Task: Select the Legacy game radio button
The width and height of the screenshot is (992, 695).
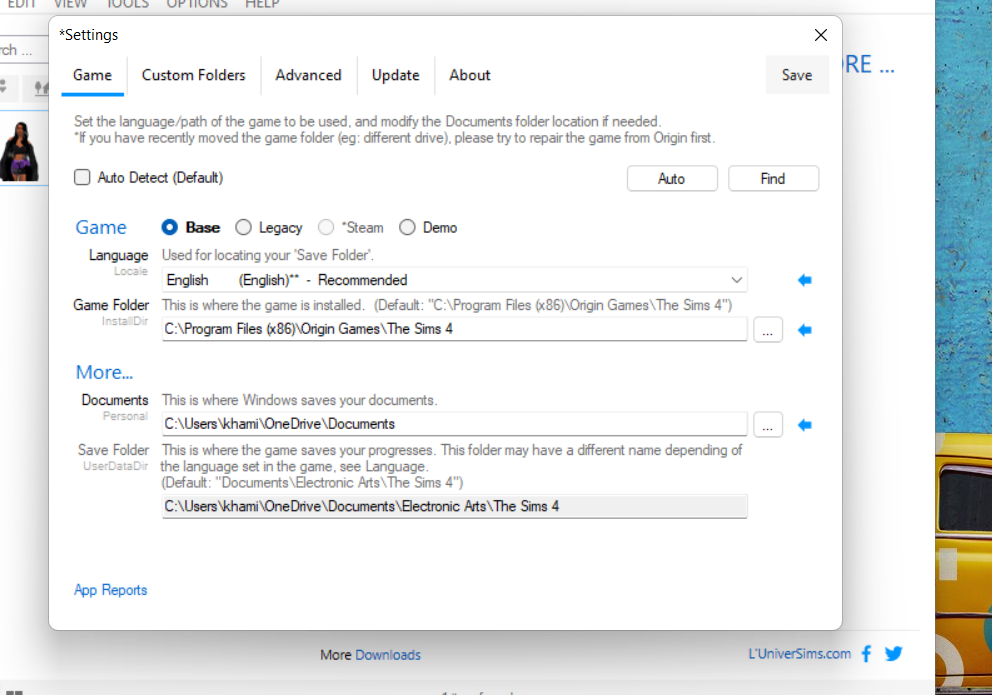Action: pyautogui.click(x=243, y=227)
